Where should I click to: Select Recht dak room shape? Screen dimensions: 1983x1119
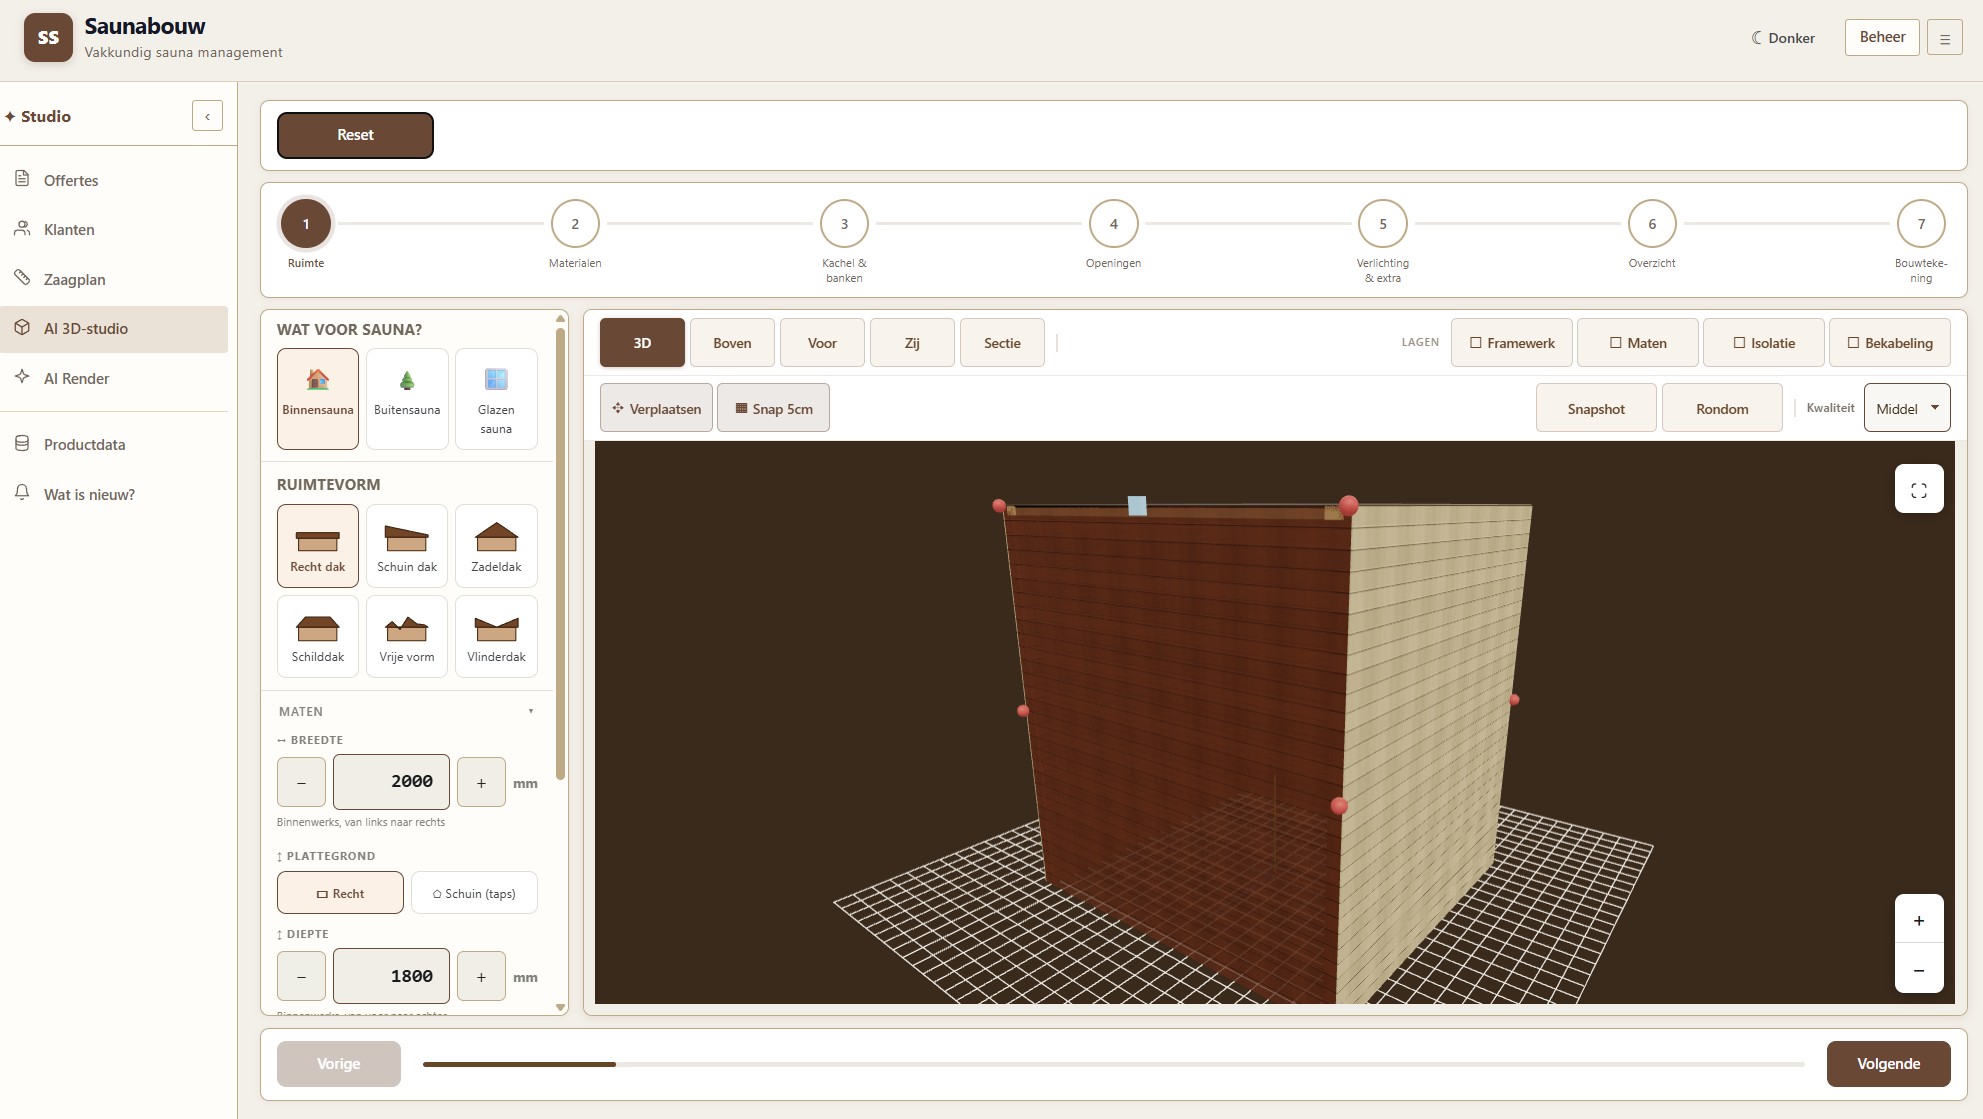click(318, 546)
